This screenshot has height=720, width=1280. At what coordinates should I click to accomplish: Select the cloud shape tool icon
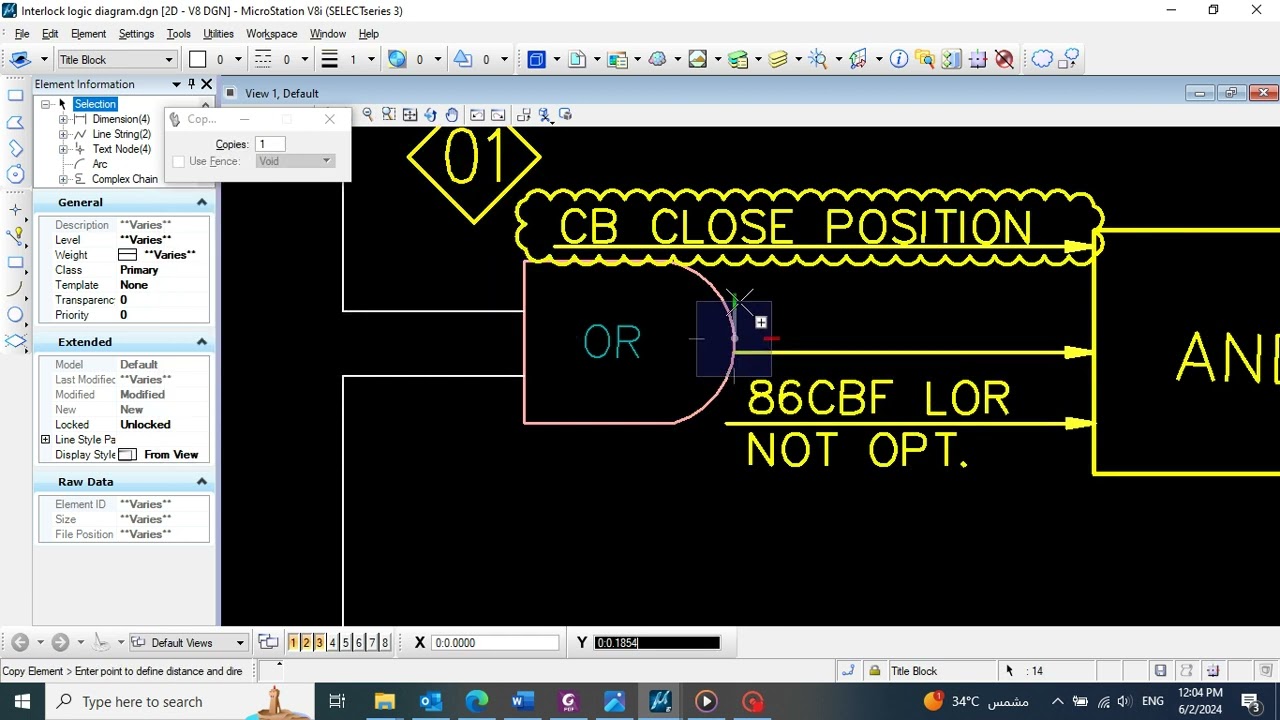[x=1042, y=60]
